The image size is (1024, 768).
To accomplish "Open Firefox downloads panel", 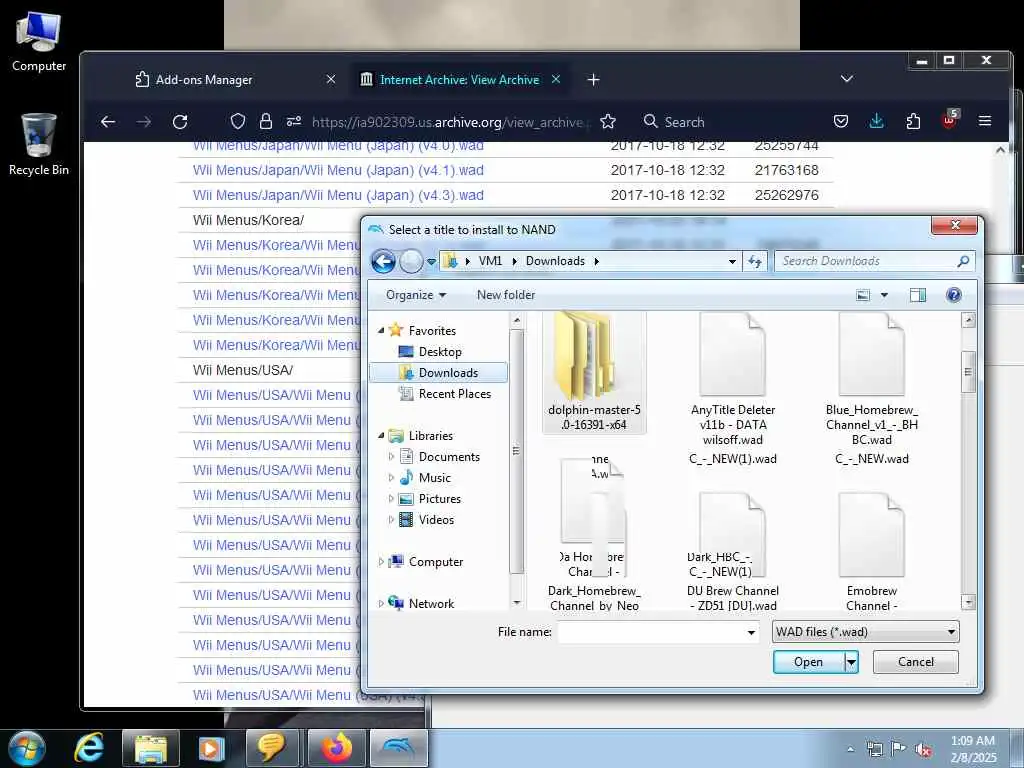I will tap(877, 121).
